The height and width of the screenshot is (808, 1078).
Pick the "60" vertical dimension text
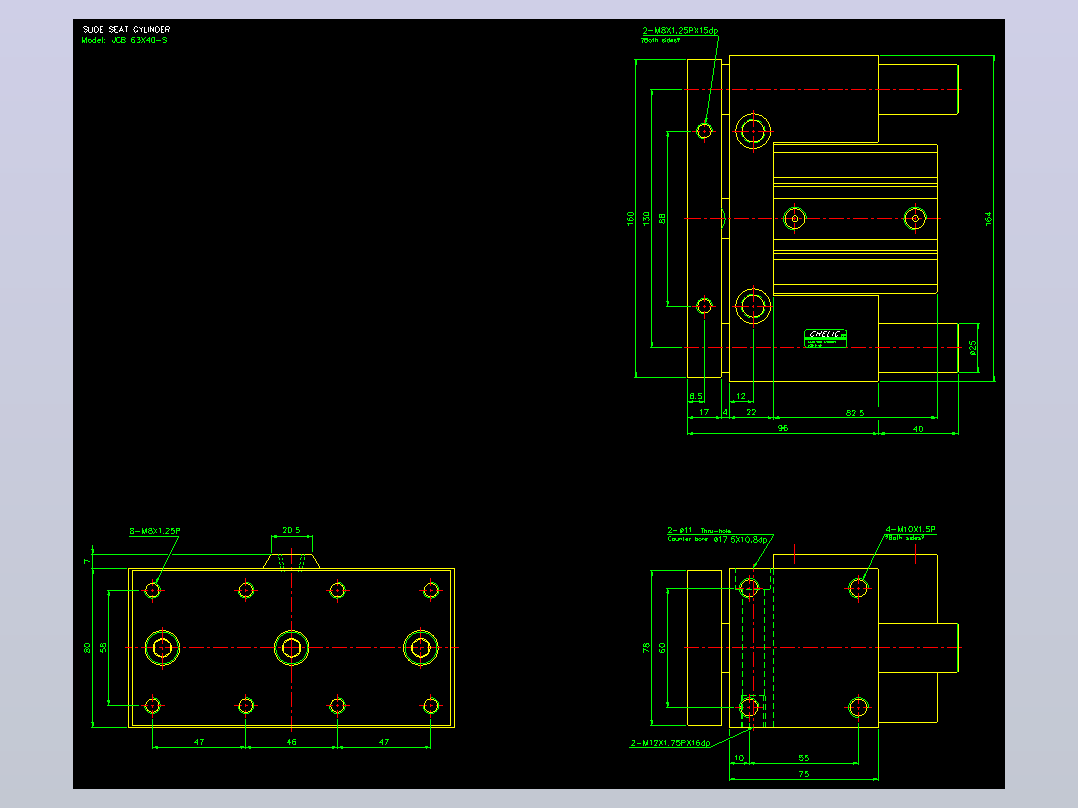point(662,648)
